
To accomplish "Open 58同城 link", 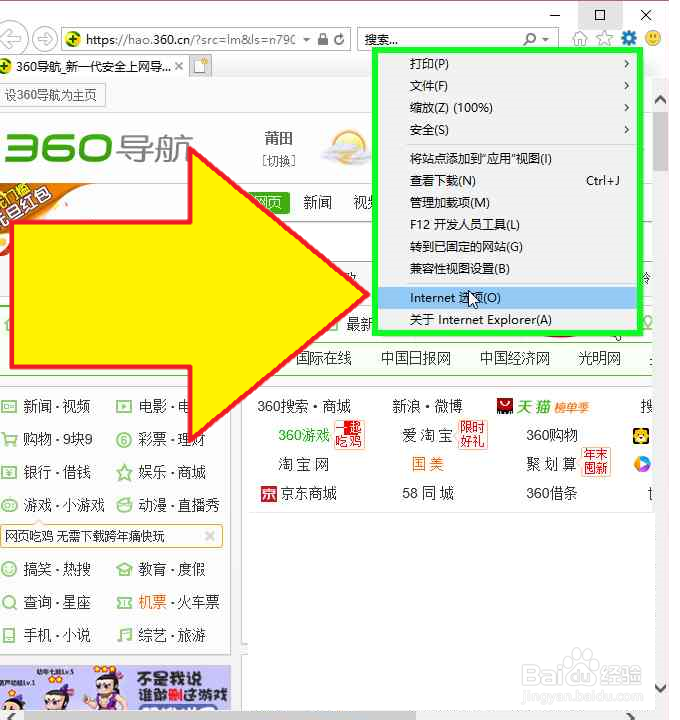I will pos(428,494).
